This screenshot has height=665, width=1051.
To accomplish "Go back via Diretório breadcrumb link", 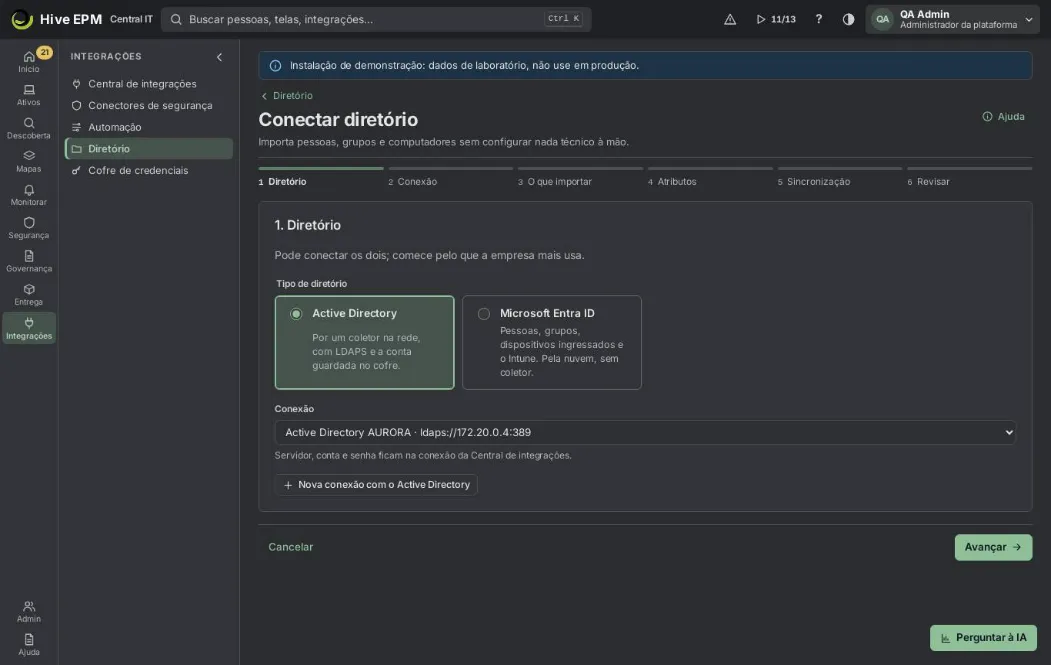I will click(x=287, y=96).
